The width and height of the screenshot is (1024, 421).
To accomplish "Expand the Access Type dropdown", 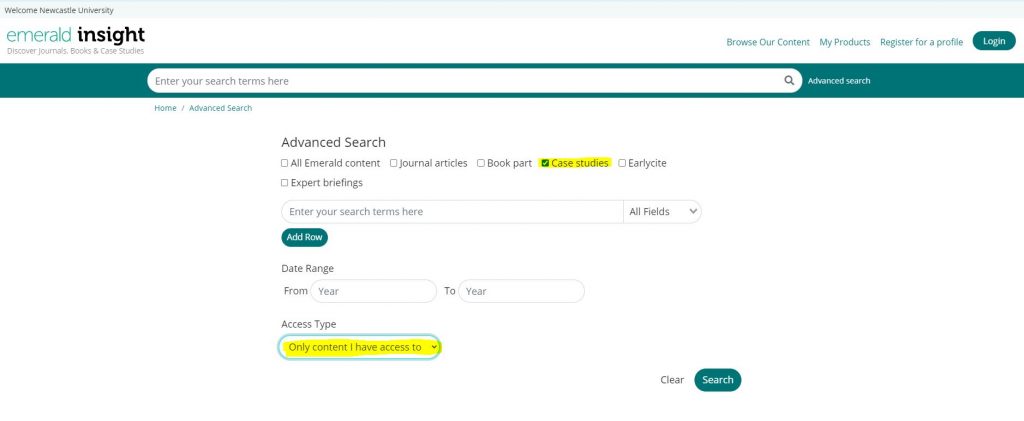I will coord(360,347).
